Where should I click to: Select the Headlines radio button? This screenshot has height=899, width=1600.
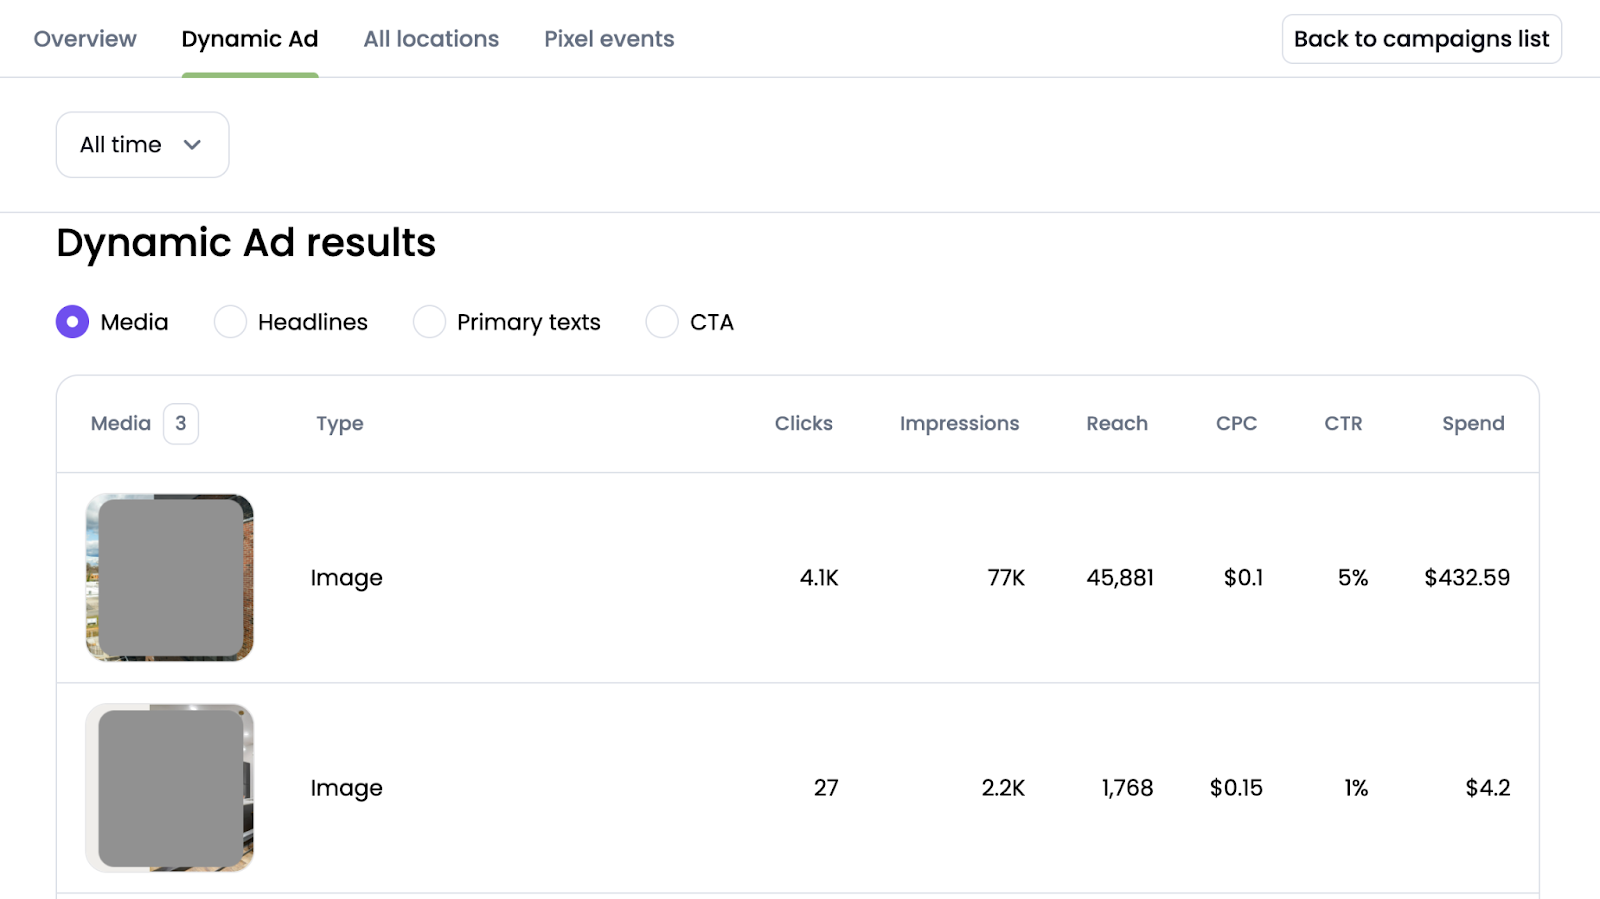coord(230,322)
